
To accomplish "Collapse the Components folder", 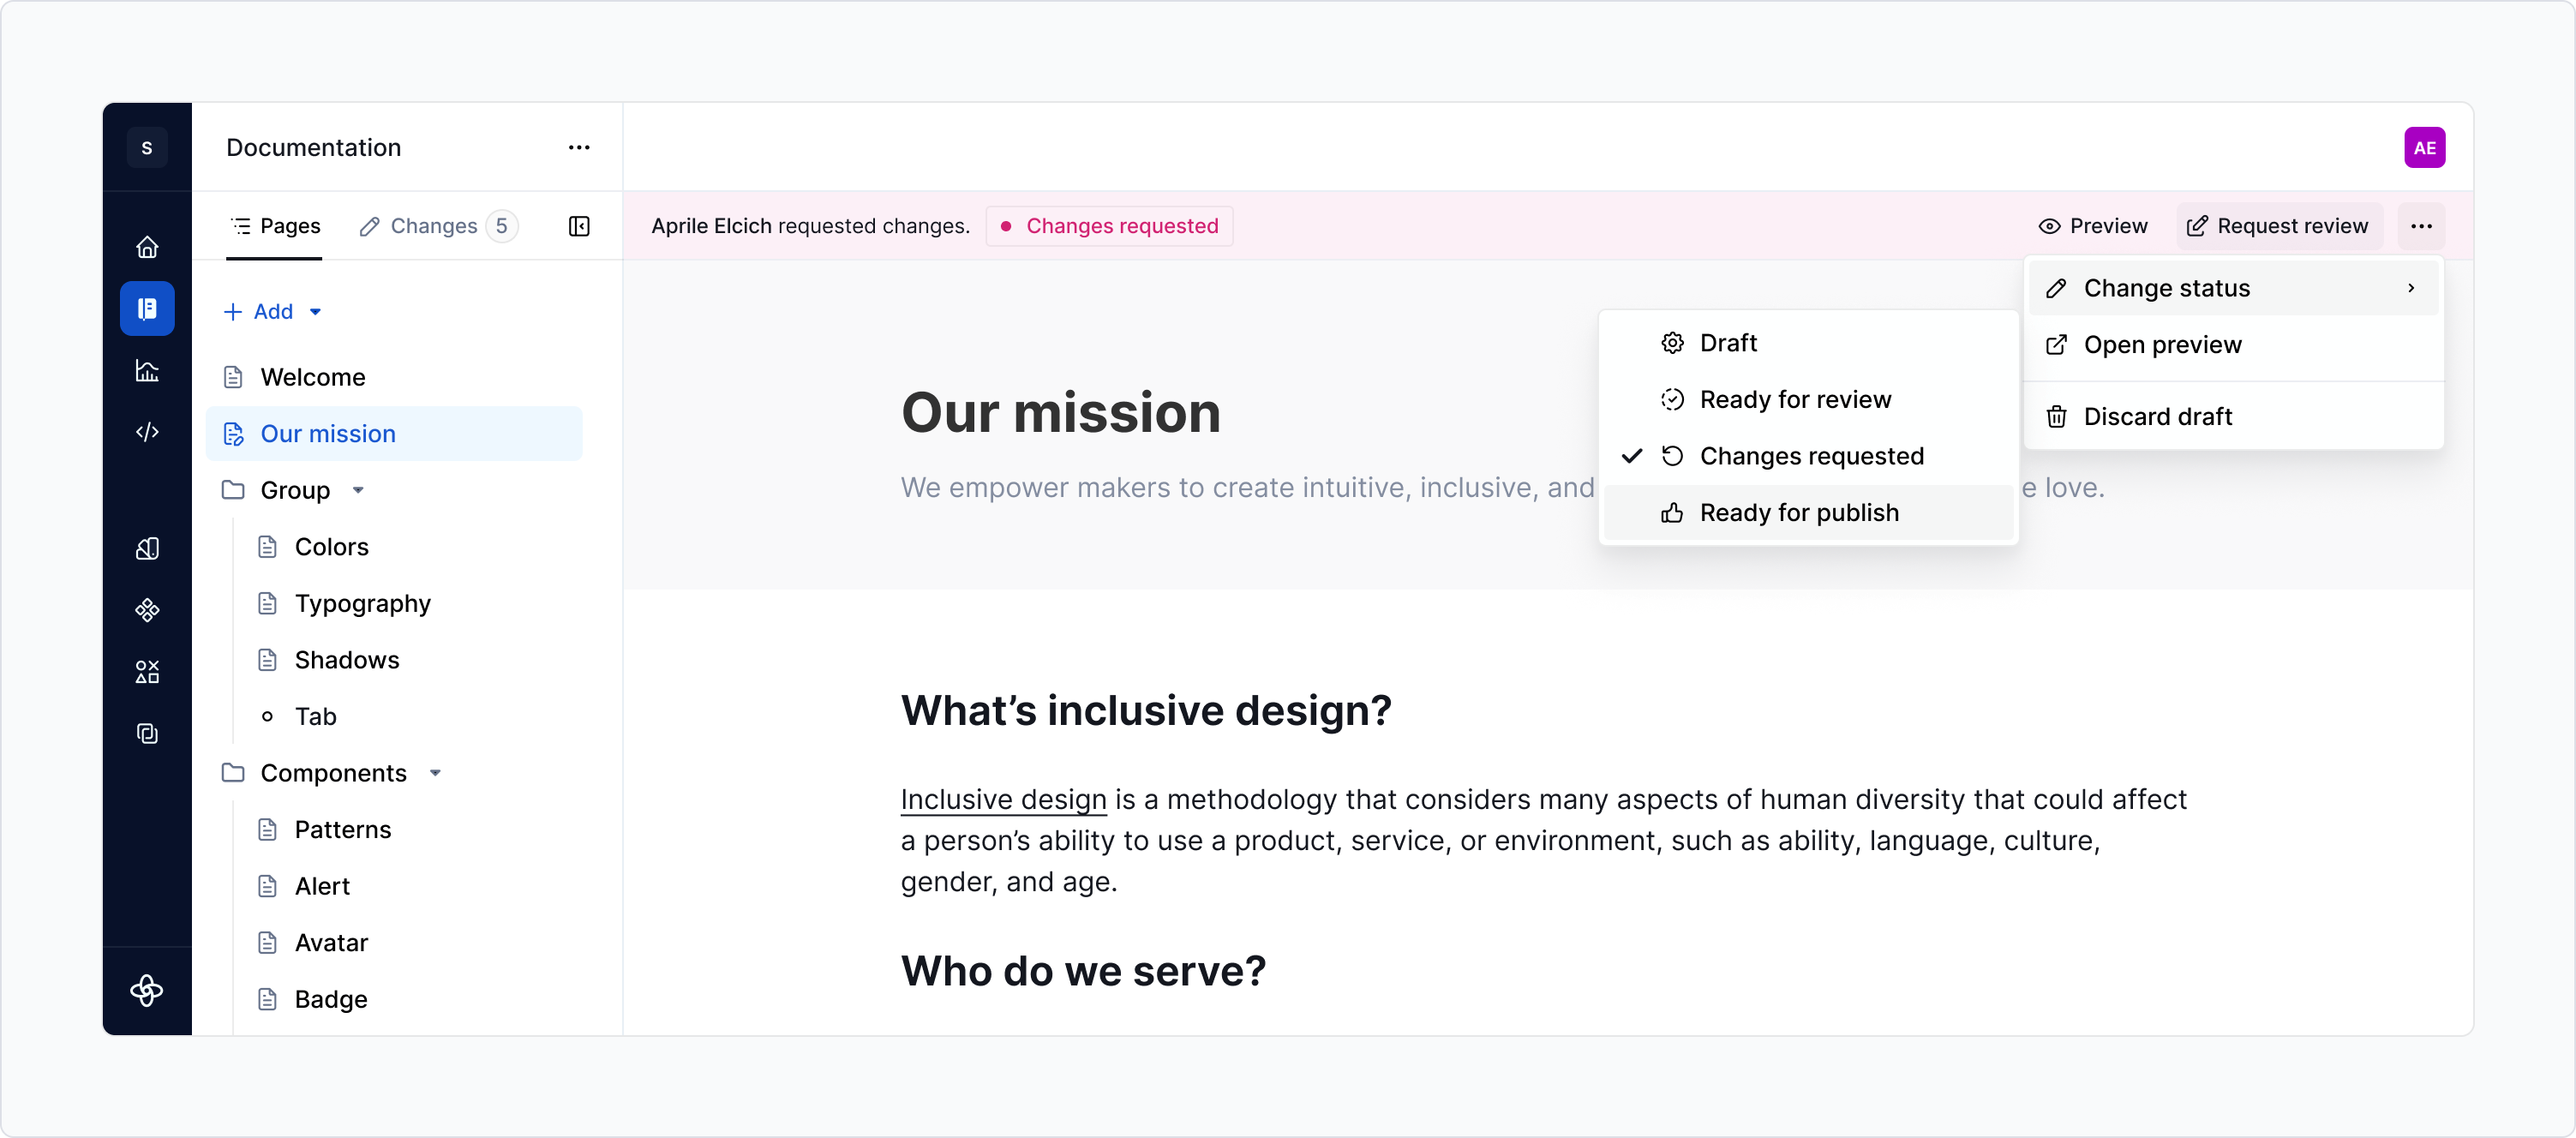I will tap(435, 773).
